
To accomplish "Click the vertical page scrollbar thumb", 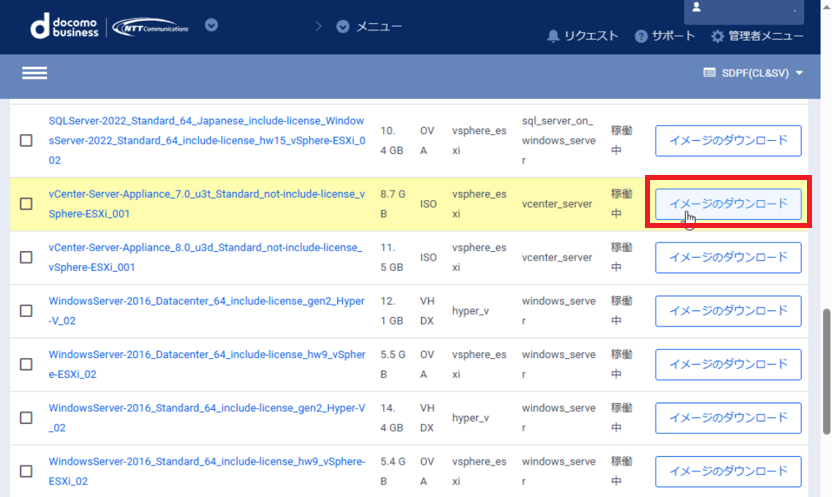I will (x=826, y=372).
